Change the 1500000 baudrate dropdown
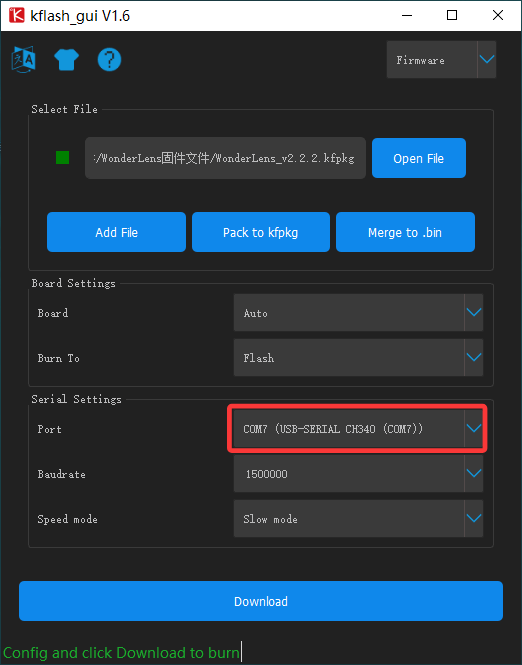This screenshot has height=665, width=522. (x=358, y=473)
